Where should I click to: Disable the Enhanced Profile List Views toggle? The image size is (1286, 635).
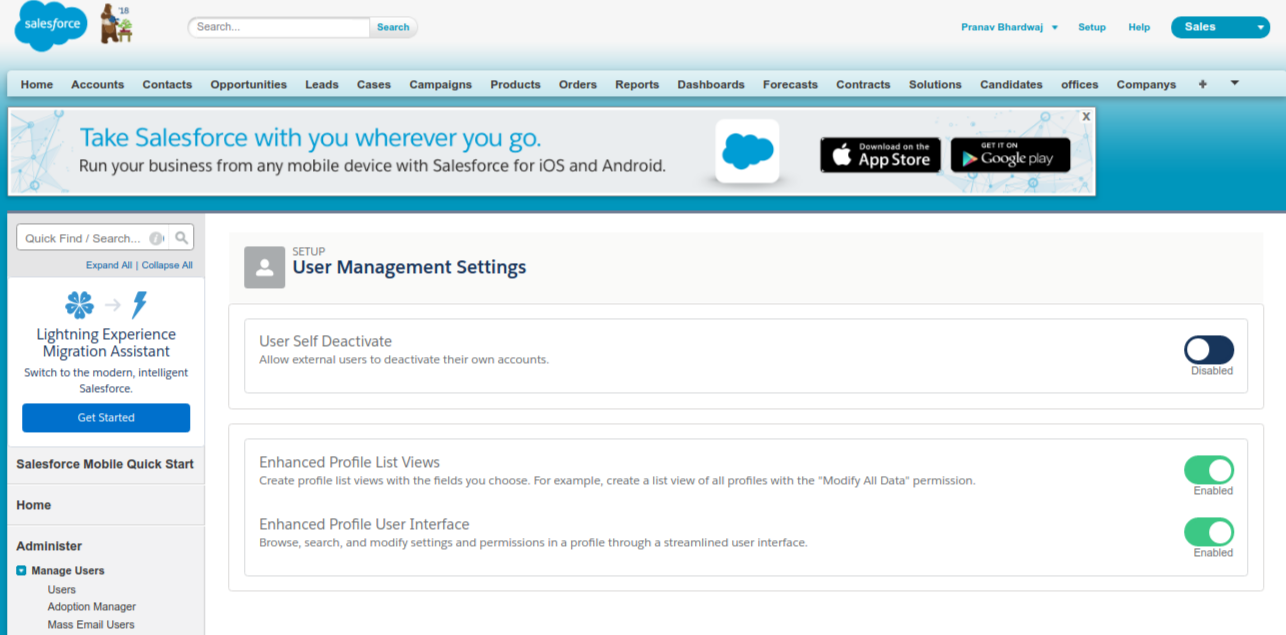coord(1209,470)
